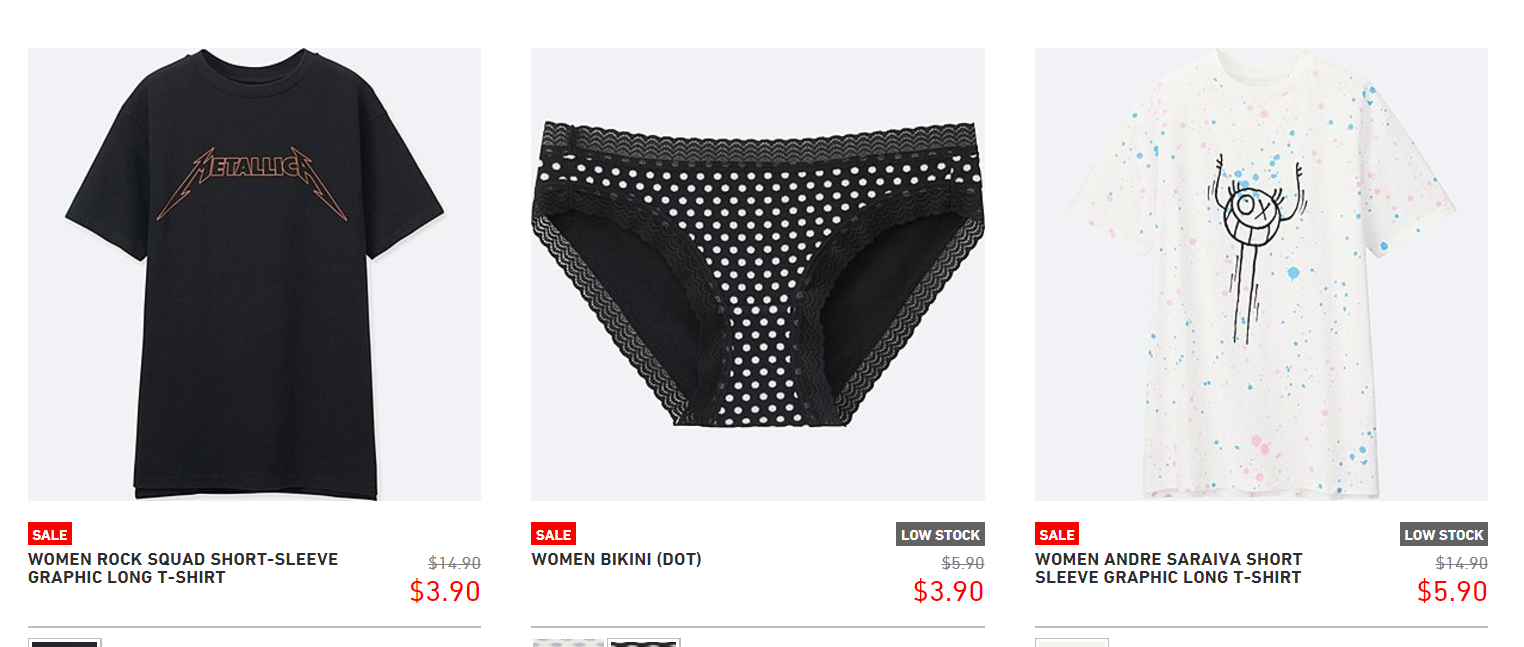Click the crossed-out $14.90 price on Rock Squad shirt
This screenshot has height=647, width=1524.
[455, 563]
